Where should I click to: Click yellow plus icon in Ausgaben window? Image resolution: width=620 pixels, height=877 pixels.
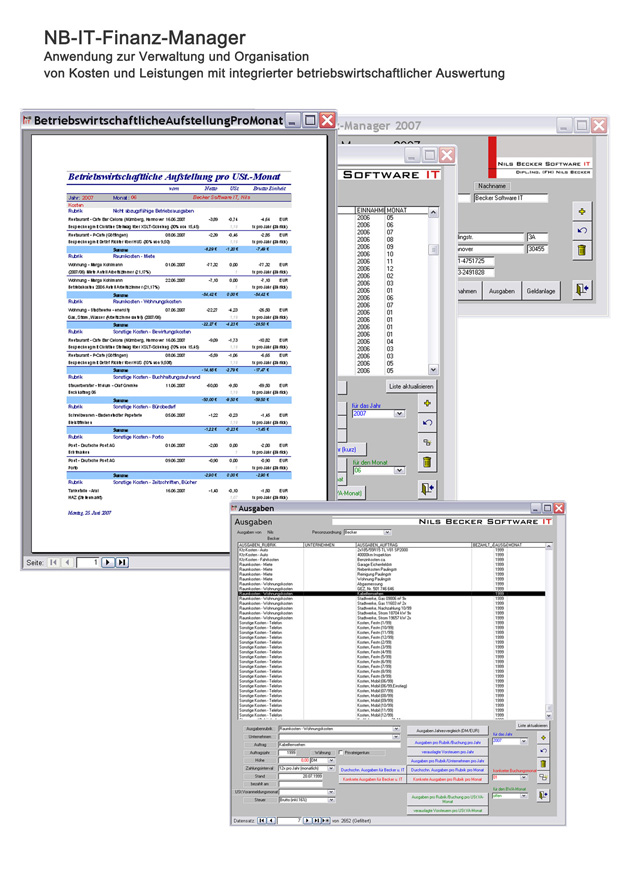click(543, 738)
